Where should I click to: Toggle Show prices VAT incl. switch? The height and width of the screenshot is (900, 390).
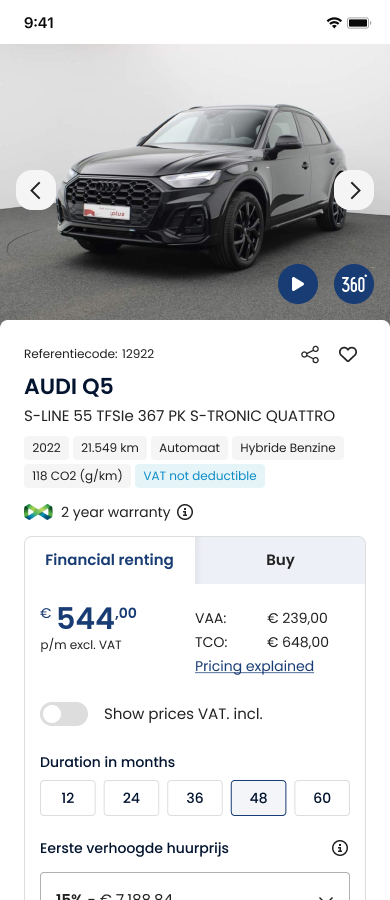click(64, 714)
